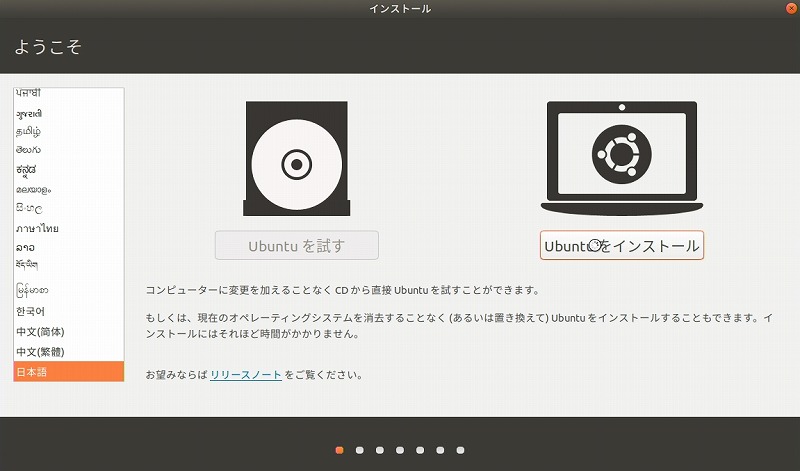Select 日本語 in the language list
The height and width of the screenshot is (471, 800).
(x=68, y=371)
